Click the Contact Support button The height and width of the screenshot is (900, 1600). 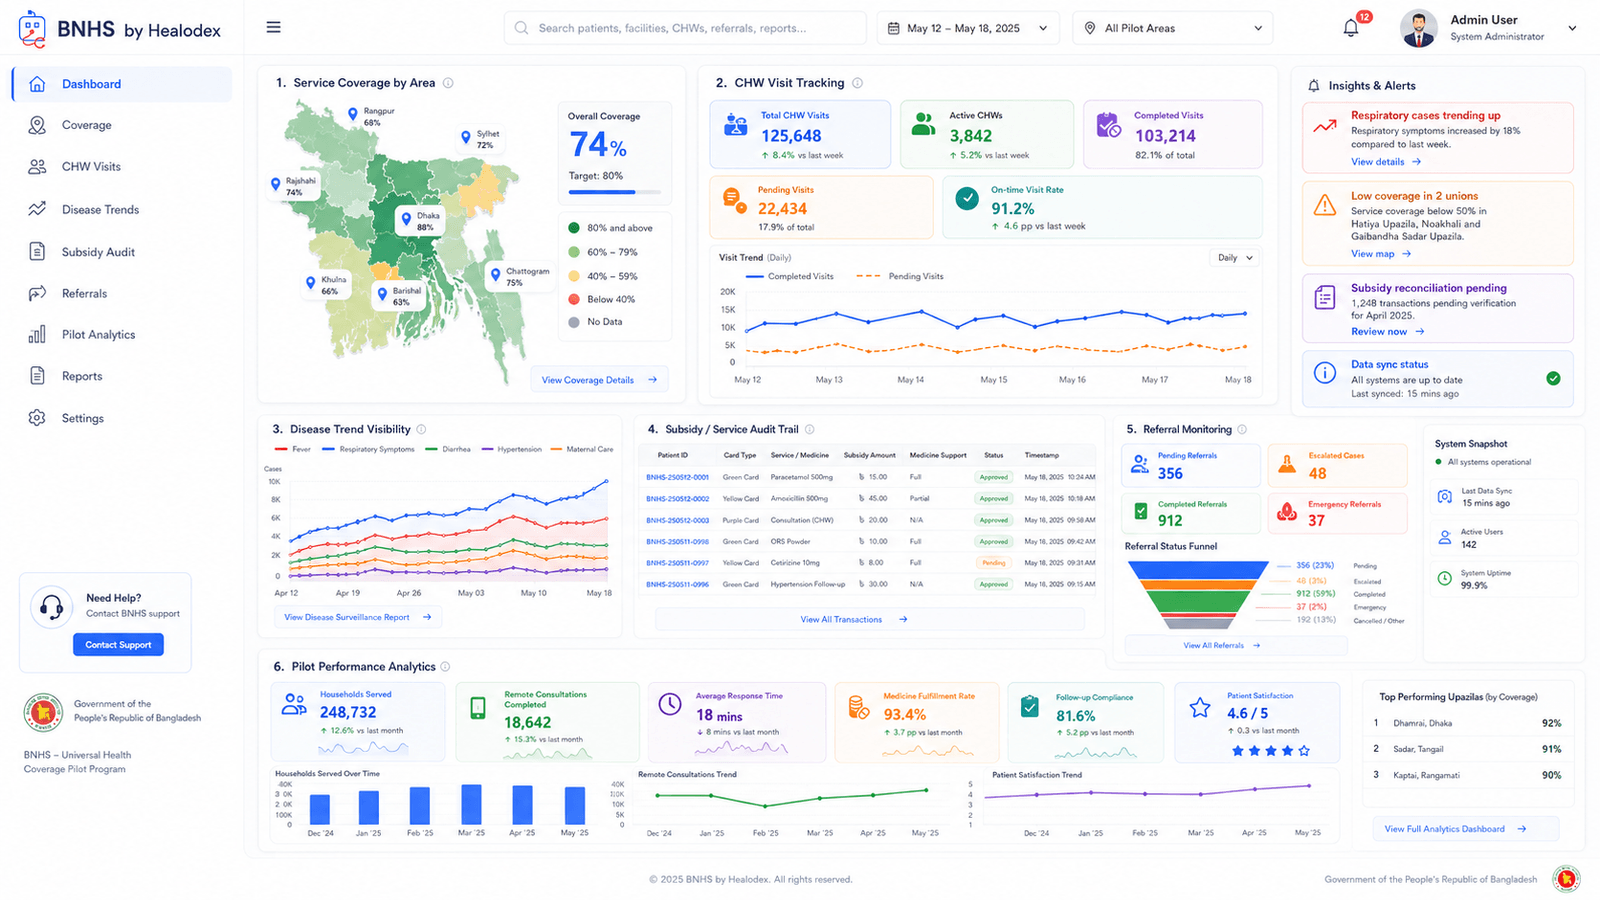[118, 645]
